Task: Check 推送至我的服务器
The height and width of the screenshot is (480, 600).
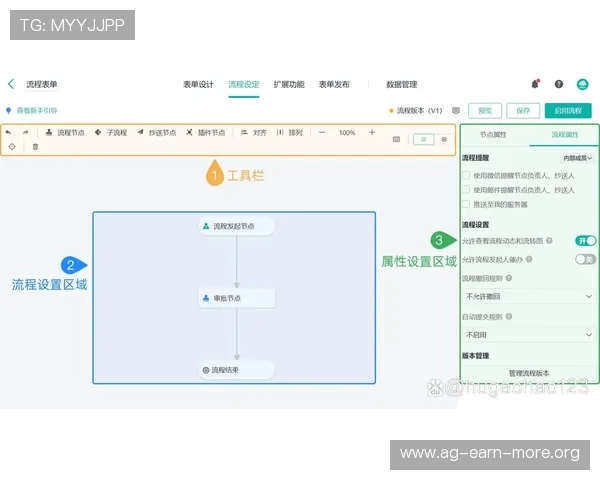Action: (x=466, y=204)
